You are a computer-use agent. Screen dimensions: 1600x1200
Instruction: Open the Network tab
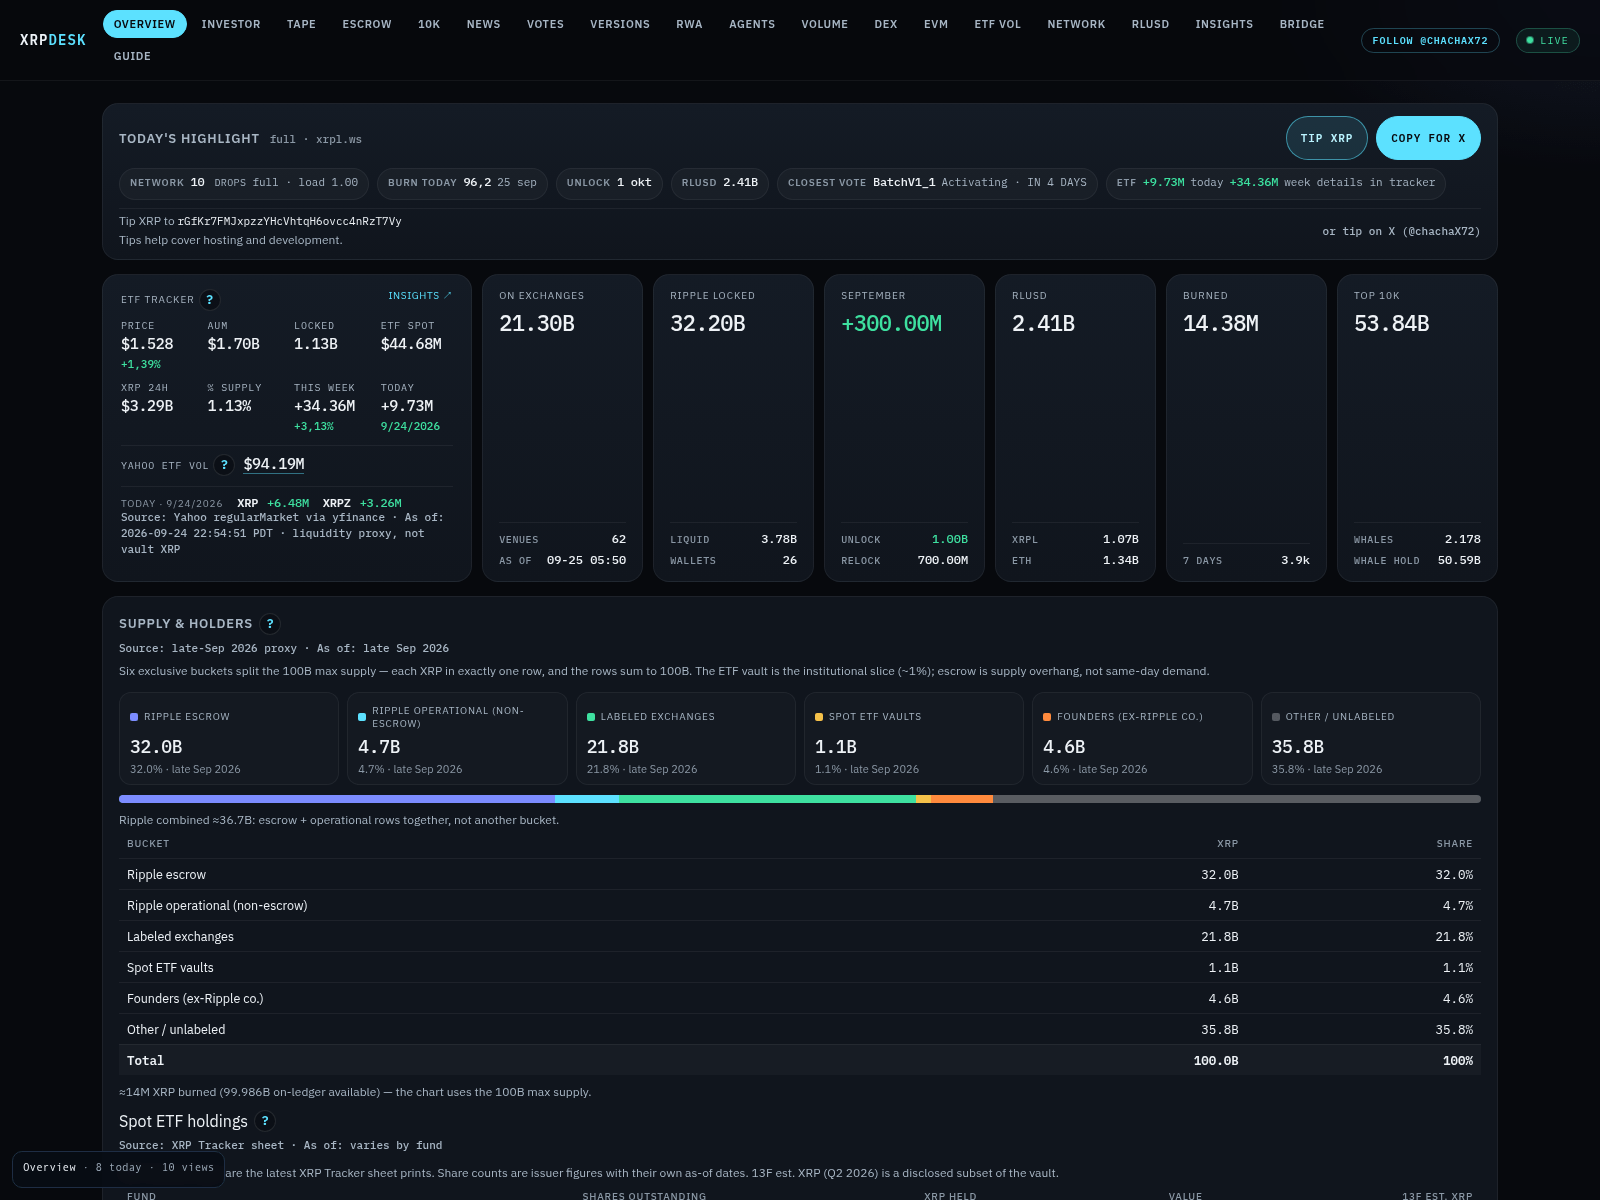coord(1077,24)
